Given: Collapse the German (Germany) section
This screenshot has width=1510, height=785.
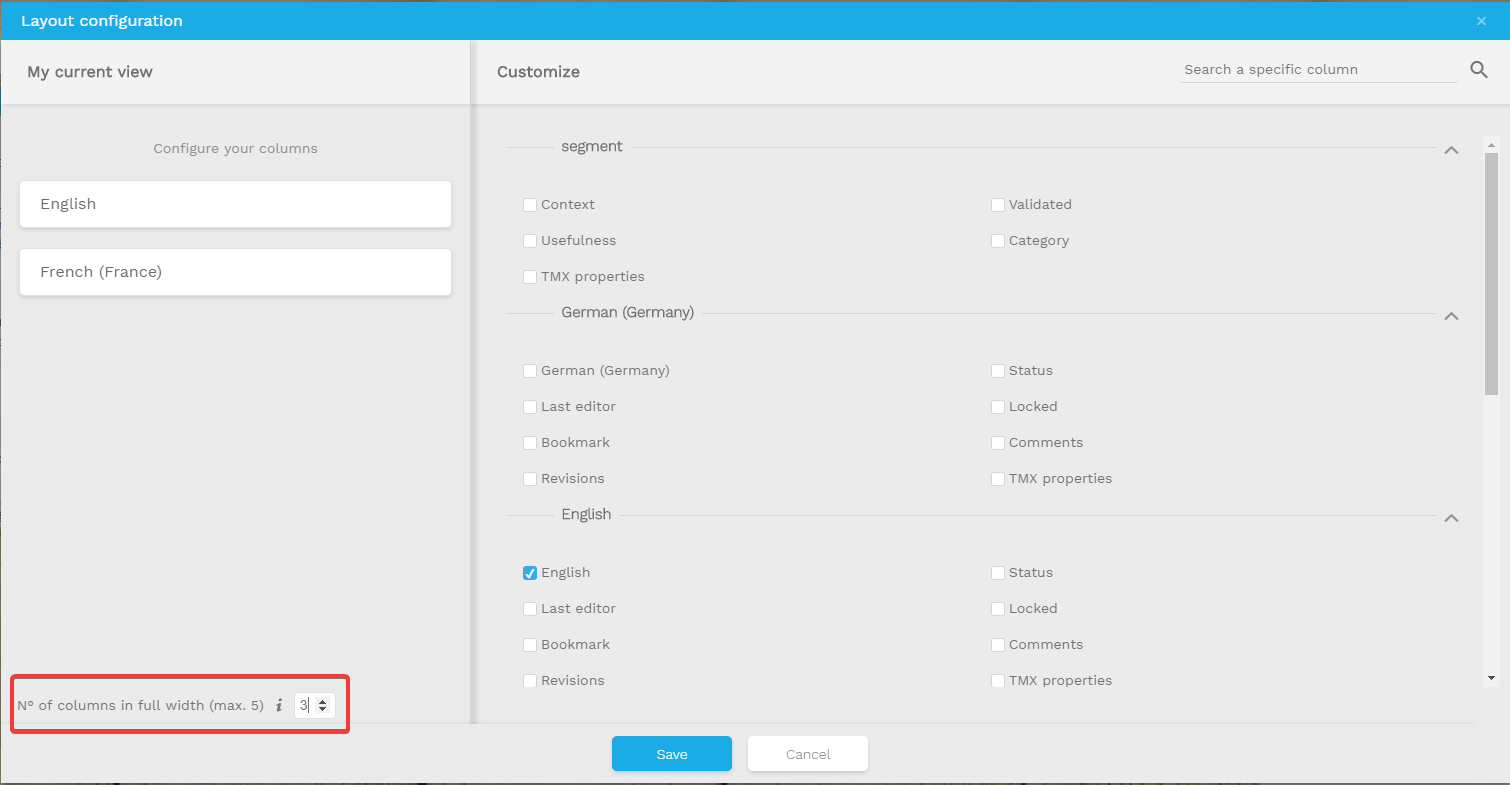Looking at the screenshot, I should point(1451,316).
